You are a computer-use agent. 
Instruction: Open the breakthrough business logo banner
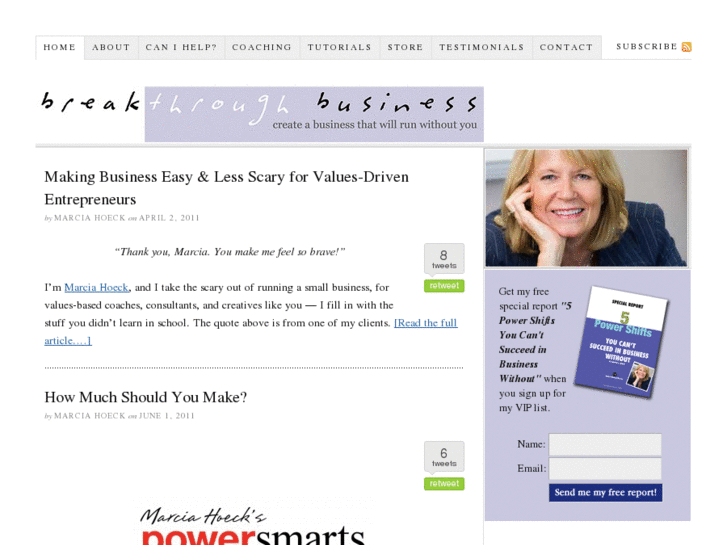(260, 114)
